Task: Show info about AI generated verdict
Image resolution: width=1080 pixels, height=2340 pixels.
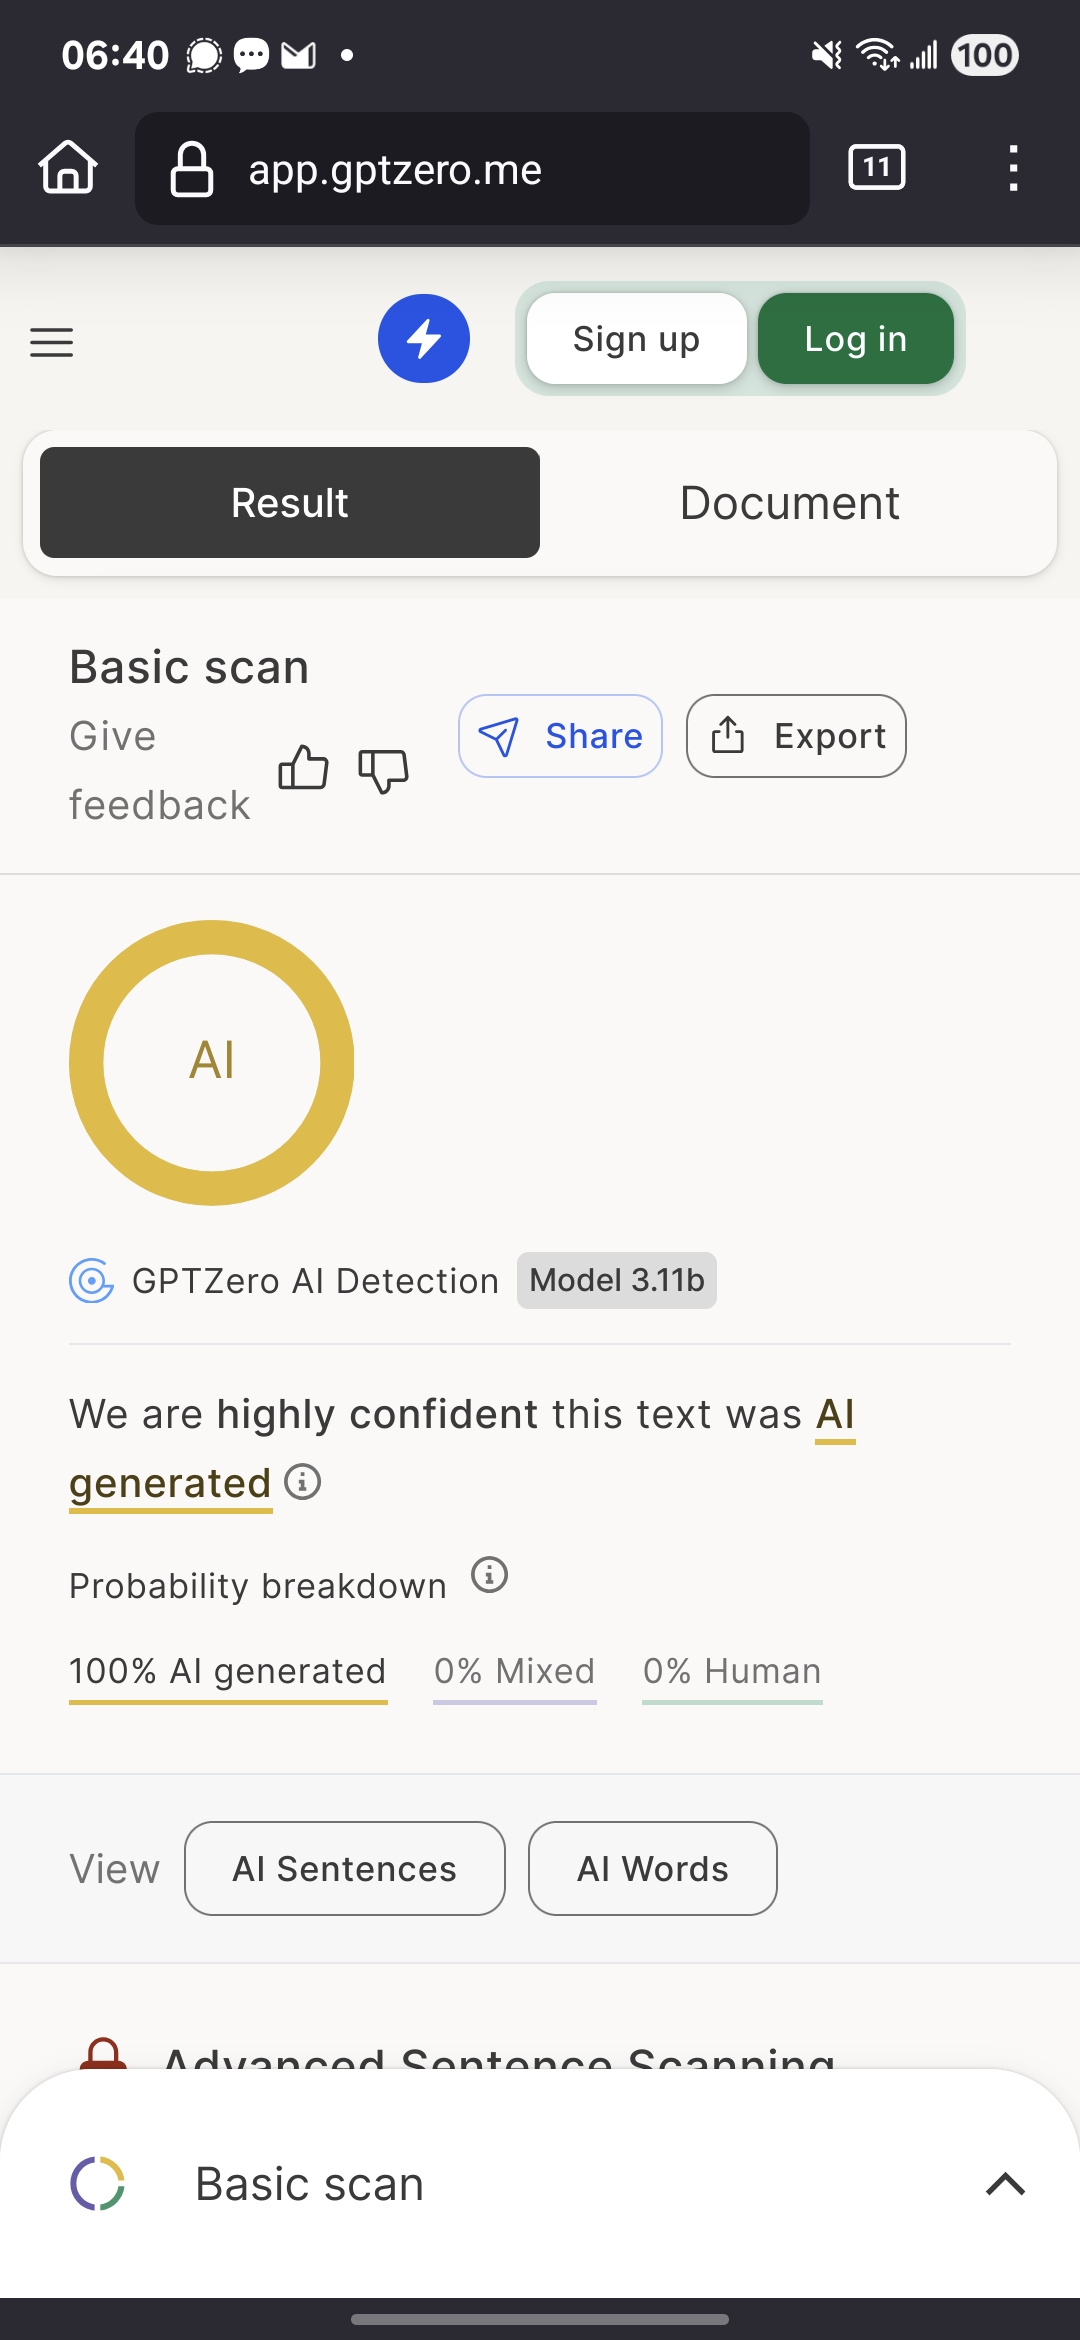Action: coord(303,1481)
